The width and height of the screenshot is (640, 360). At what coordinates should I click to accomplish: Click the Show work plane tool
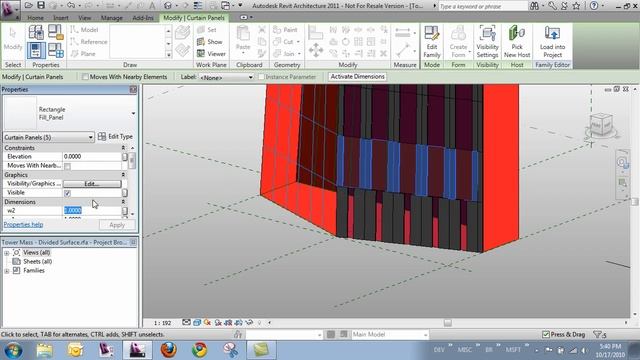210,42
